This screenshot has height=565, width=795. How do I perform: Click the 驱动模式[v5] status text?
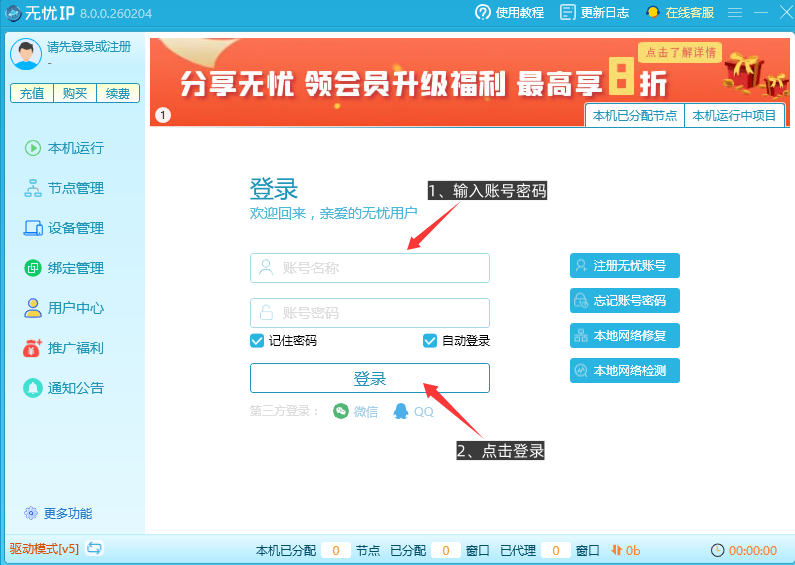[44, 549]
